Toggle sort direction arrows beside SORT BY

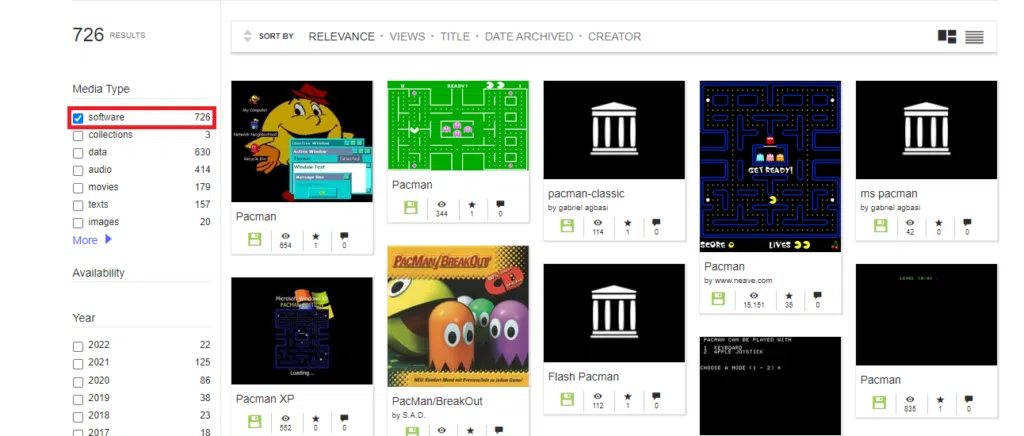[x=247, y=37]
